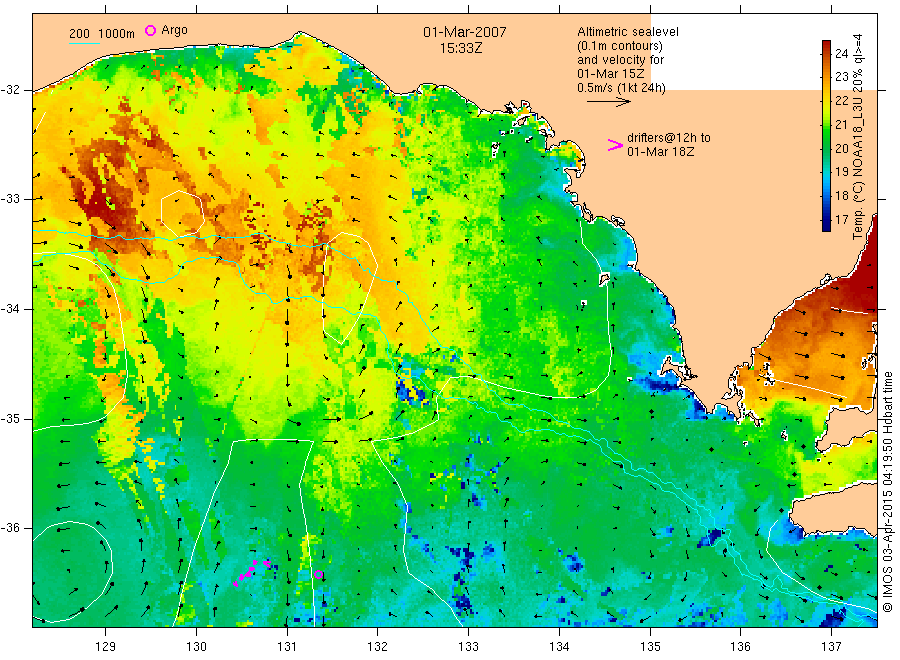Click the '0.5m/s (1kt 24h)' velocity label

coord(622,88)
